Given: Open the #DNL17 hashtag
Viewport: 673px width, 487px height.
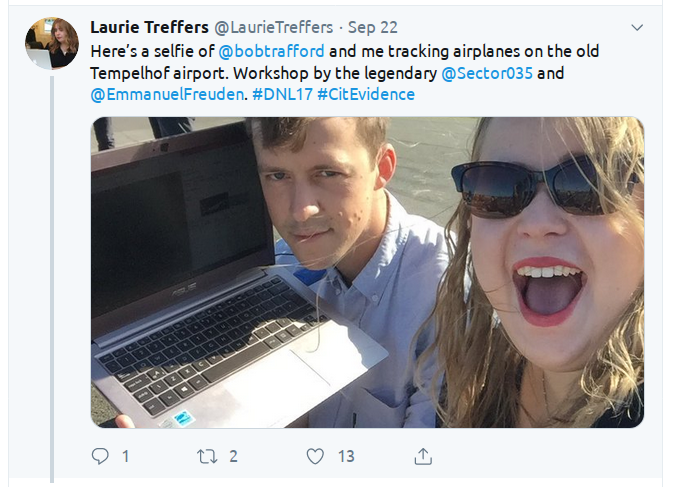Looking at the screenshot, I should 282,94.
